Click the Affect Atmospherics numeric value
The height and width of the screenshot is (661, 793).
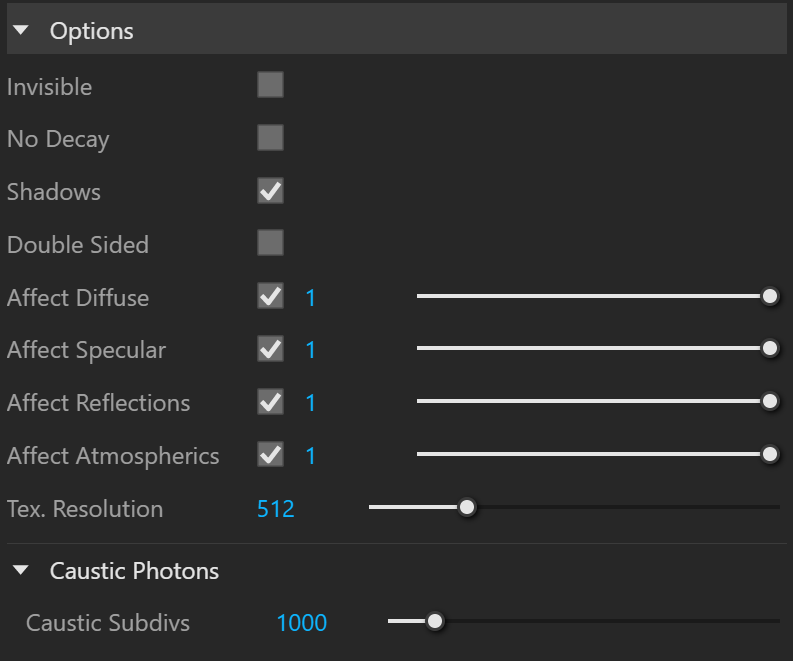tap(311, 456)
